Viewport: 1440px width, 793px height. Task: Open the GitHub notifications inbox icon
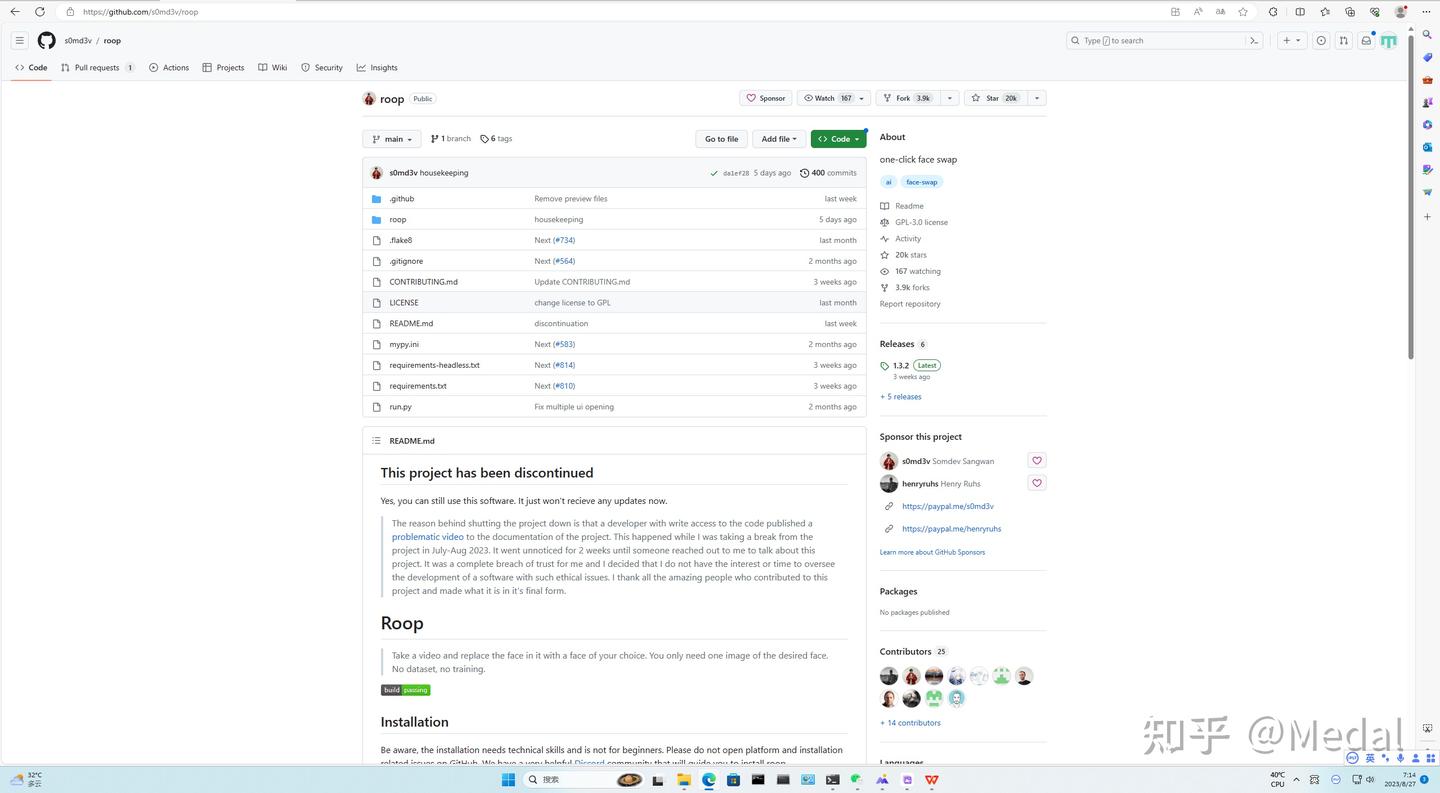pyautogui.click(x=1366, y=41)
